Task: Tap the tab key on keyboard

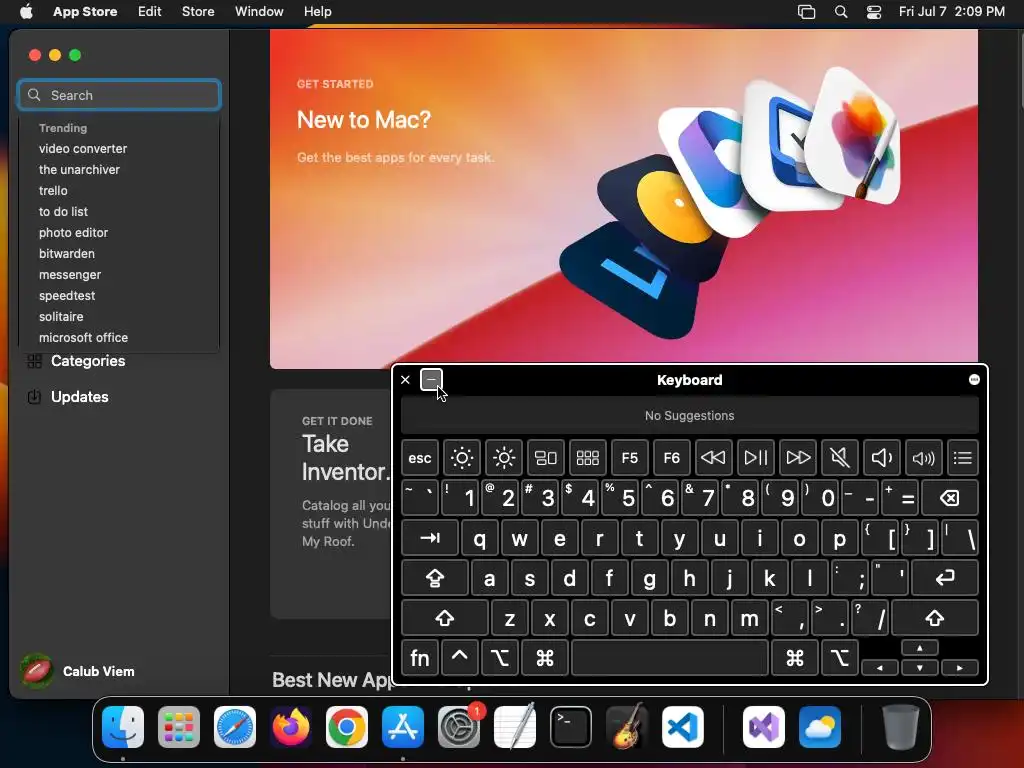Action: 430,538
